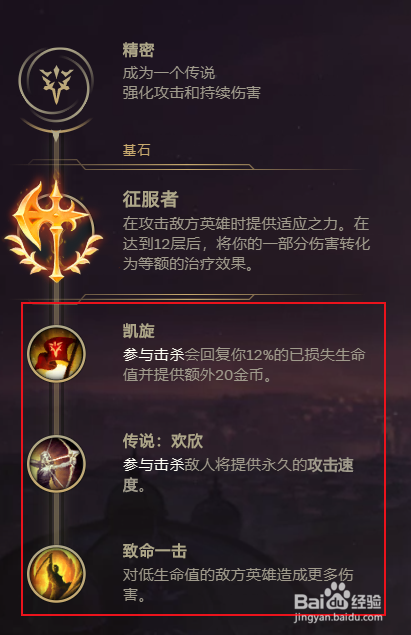This screenshot has width=411, height=635.
Task: Select the 致命一击 rune name text
Action: 155,551
